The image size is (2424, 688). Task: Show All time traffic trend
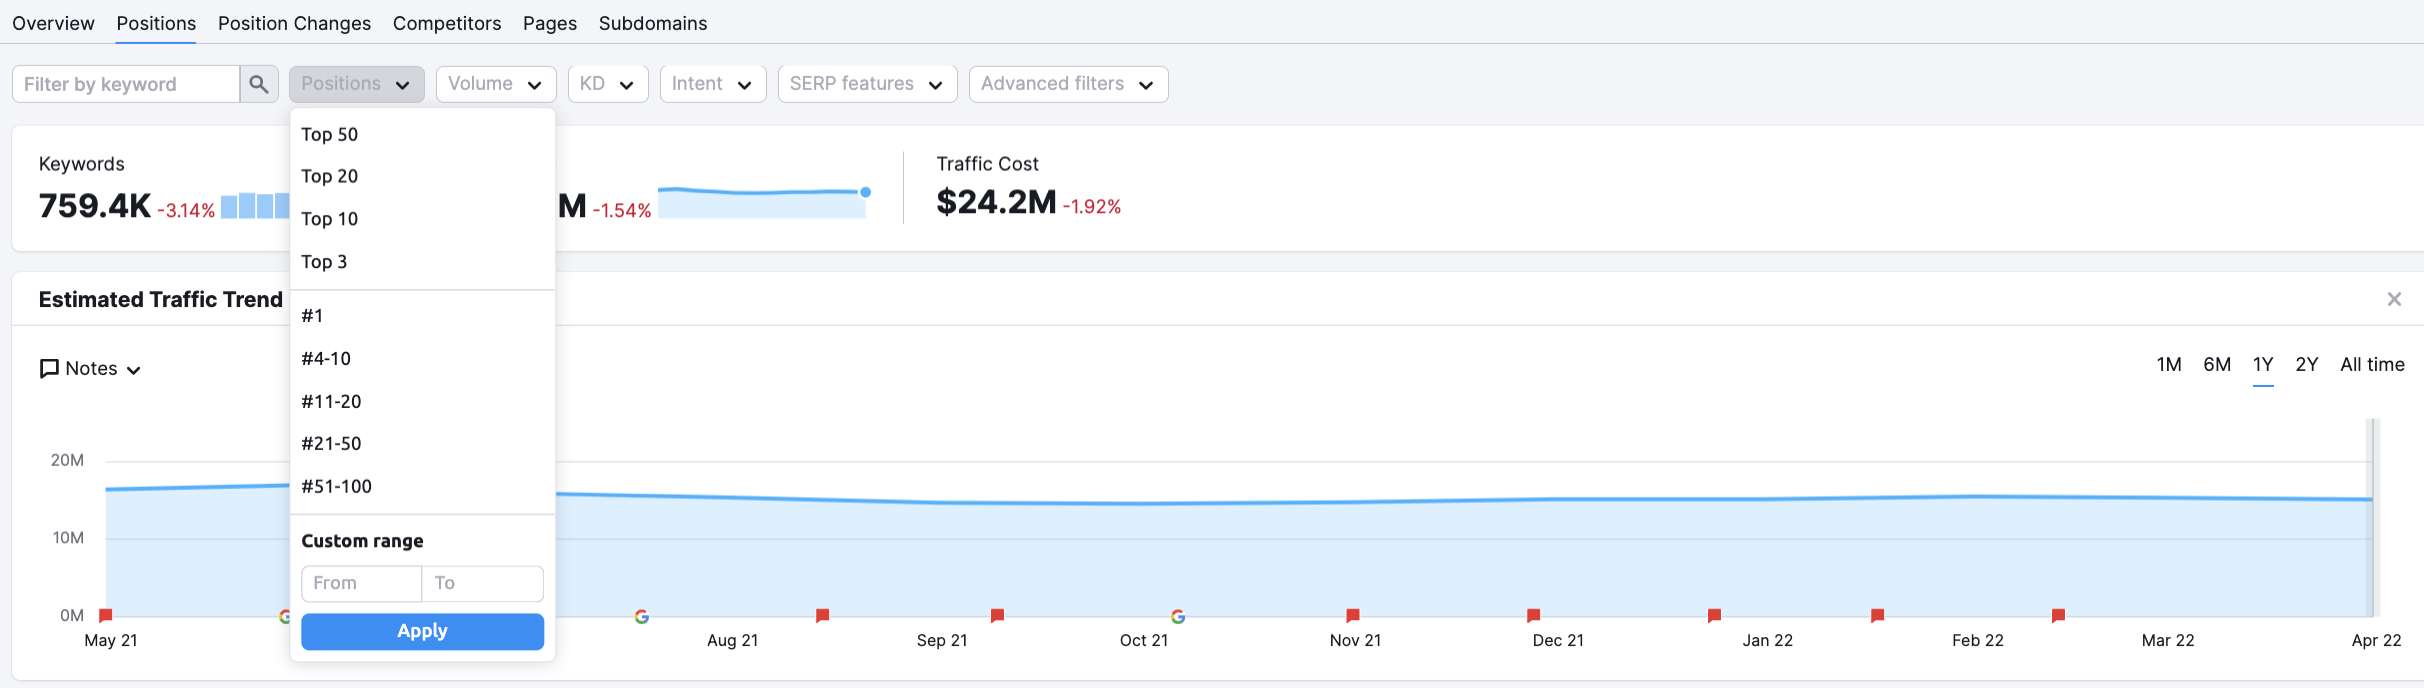(2371, 365)
